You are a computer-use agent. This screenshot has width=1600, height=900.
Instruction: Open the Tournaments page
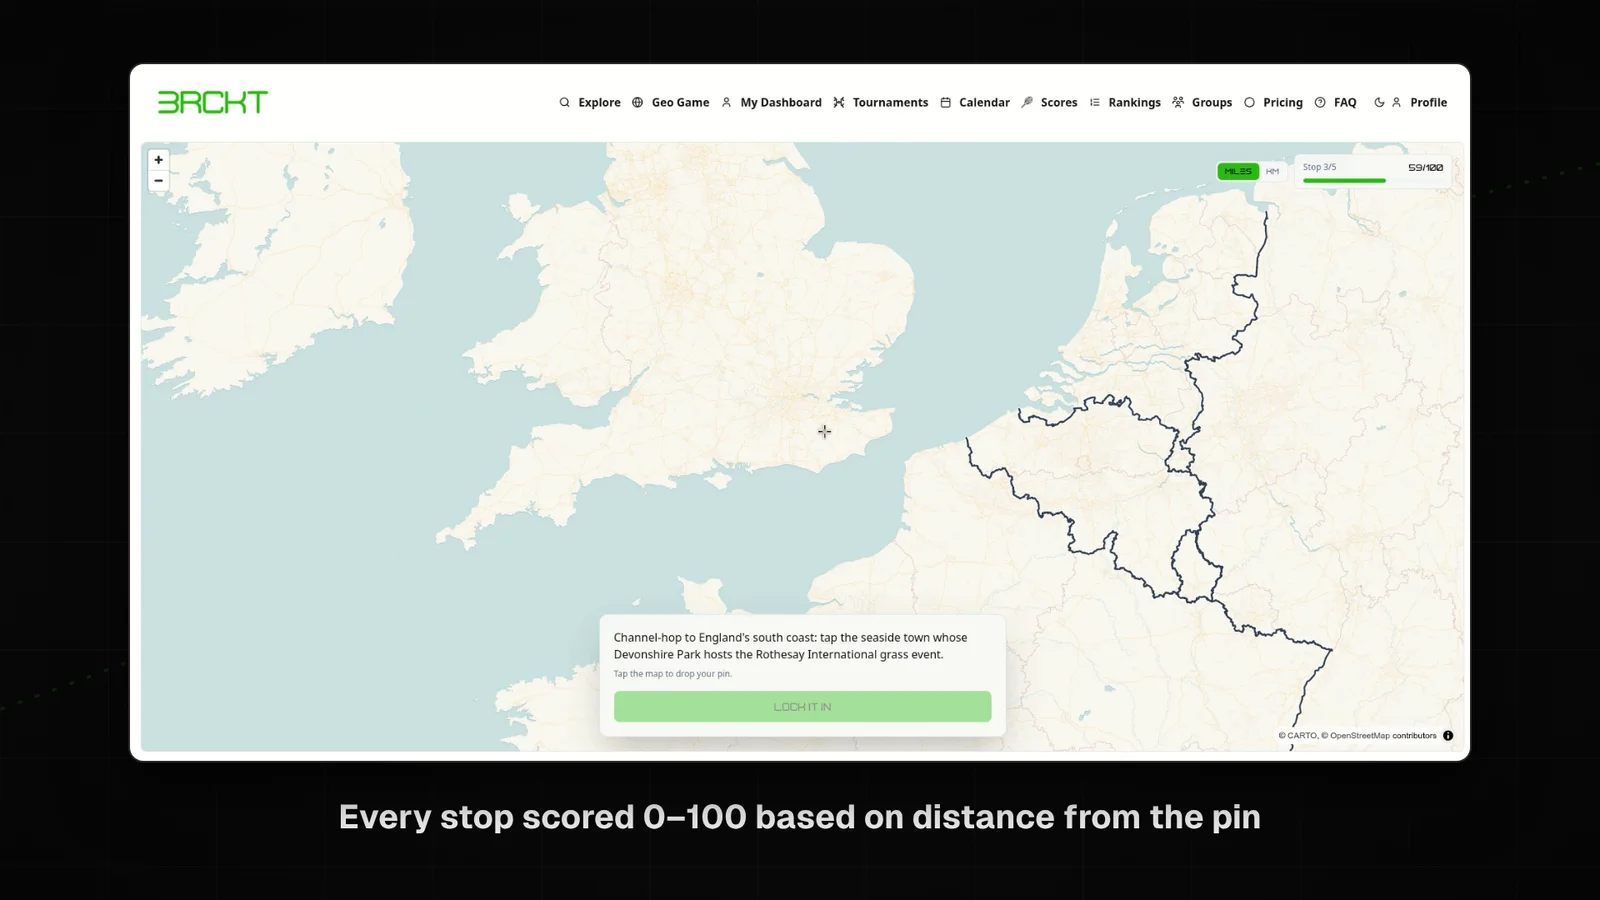(890, 102)
